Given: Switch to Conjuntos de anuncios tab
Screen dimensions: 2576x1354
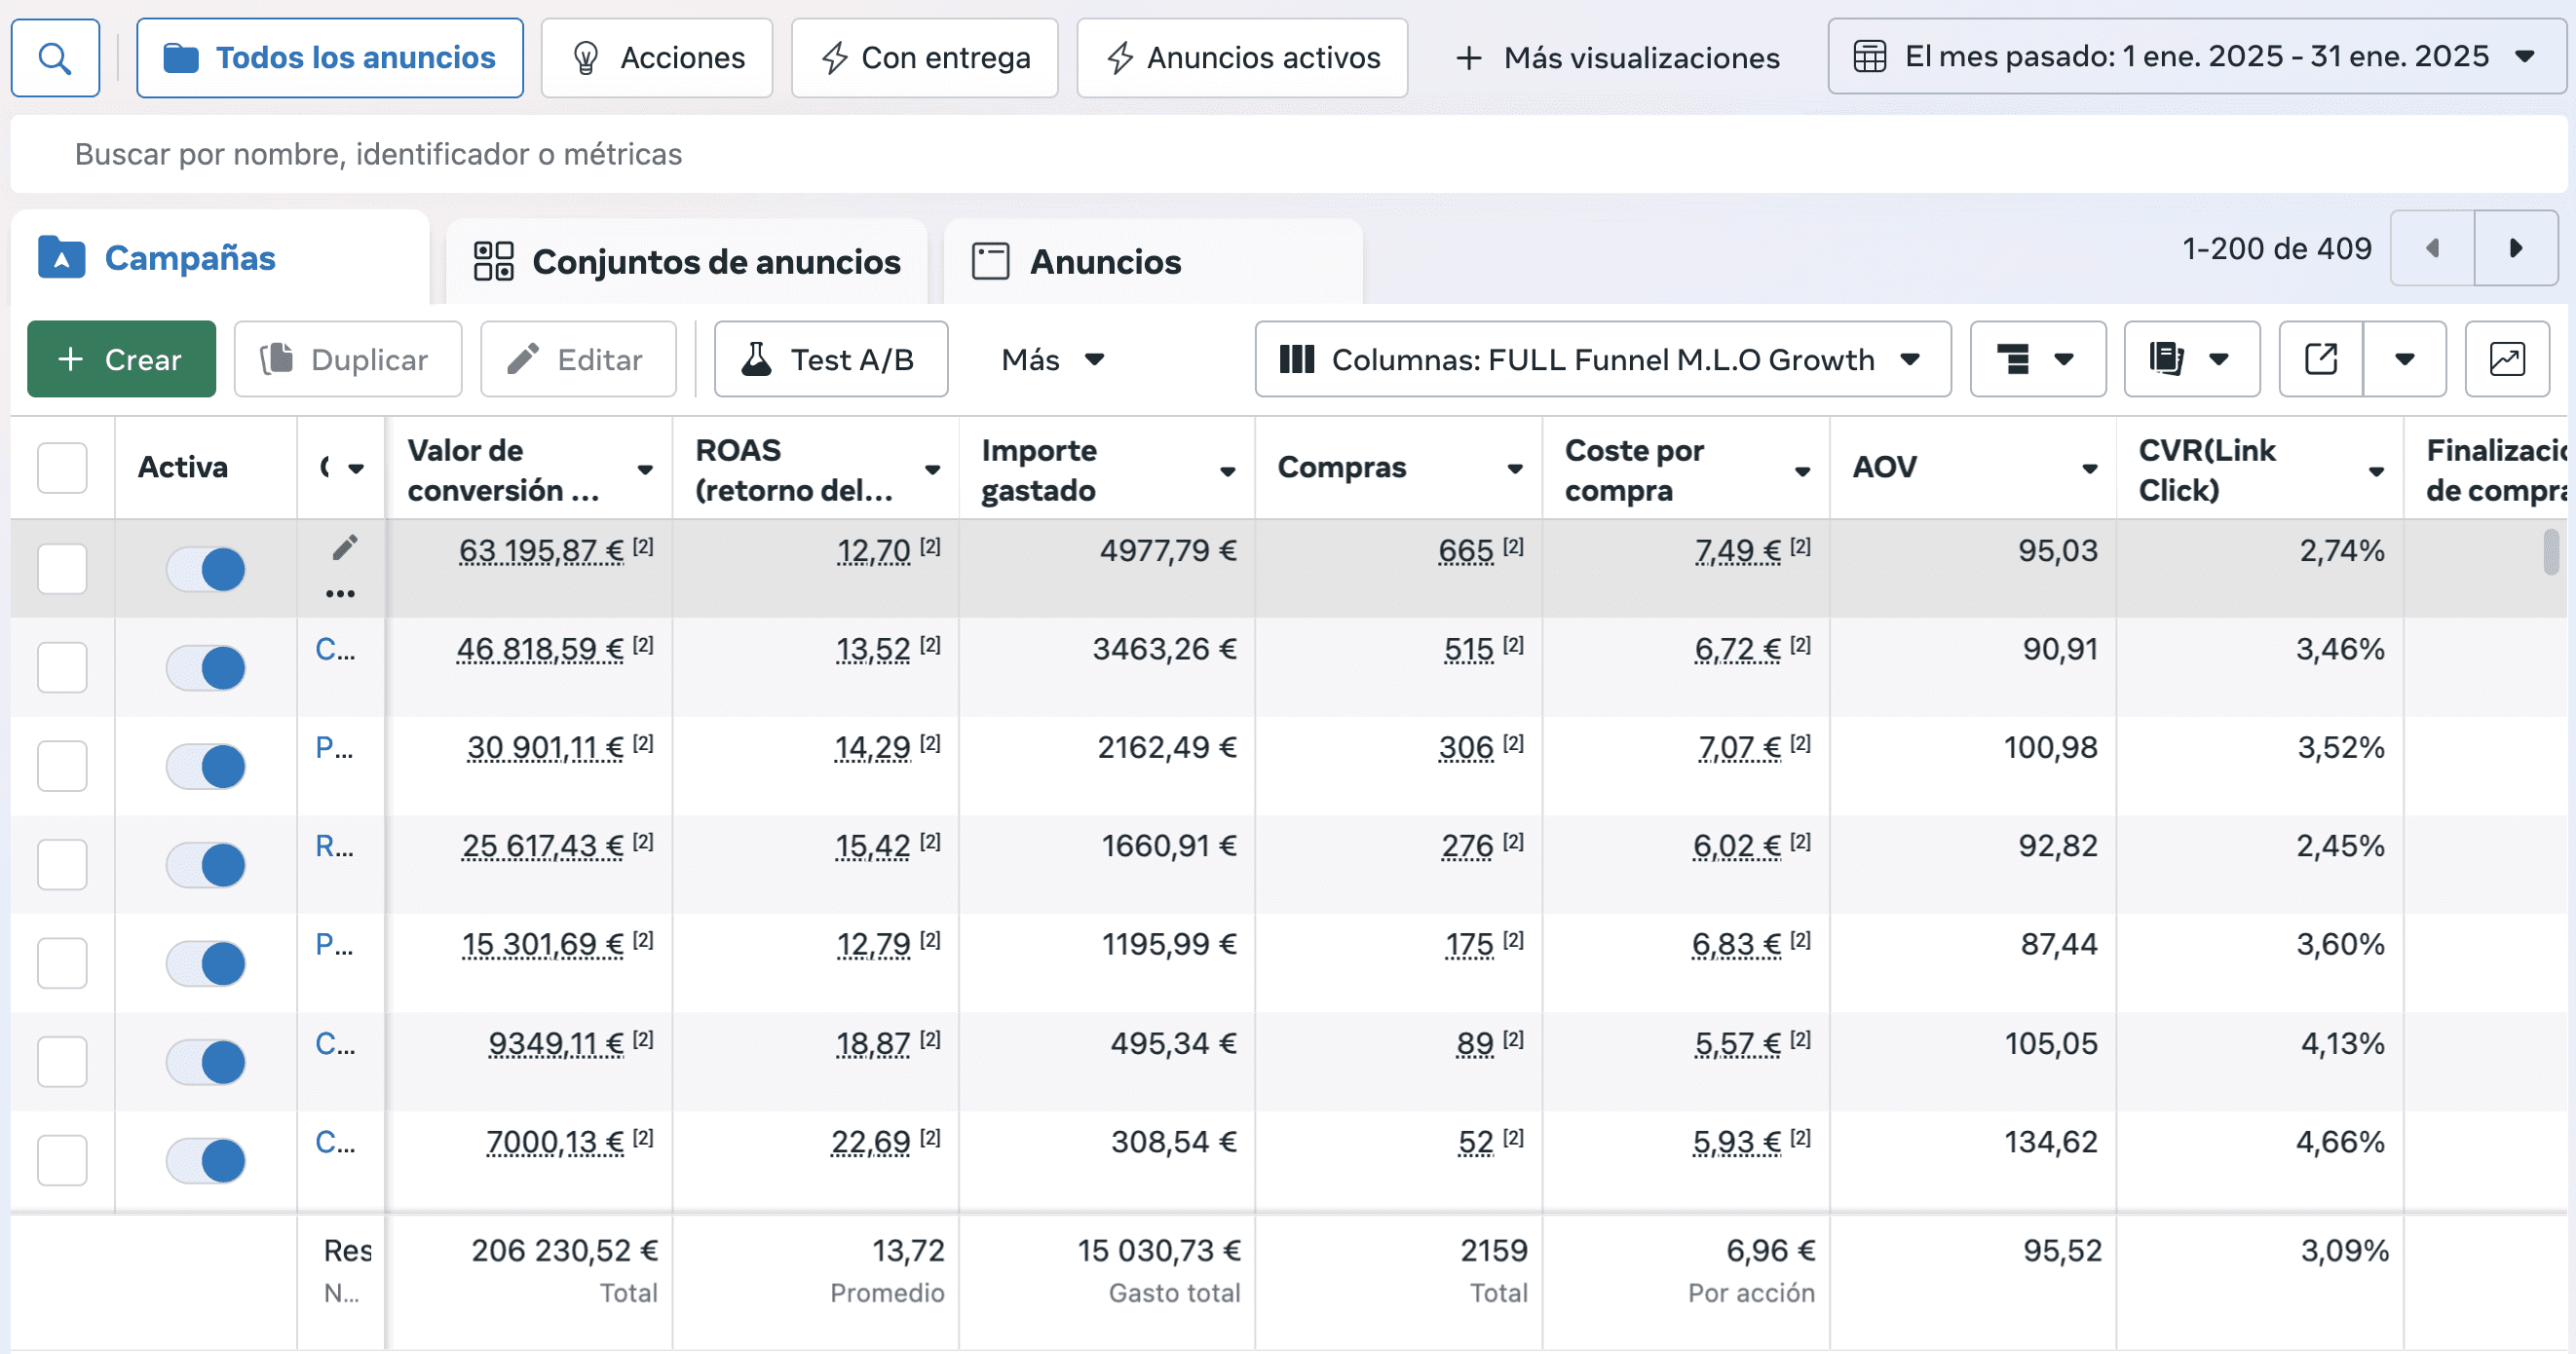Looking at the screenshot, I should pyautogui.click(x=688, y=262).
